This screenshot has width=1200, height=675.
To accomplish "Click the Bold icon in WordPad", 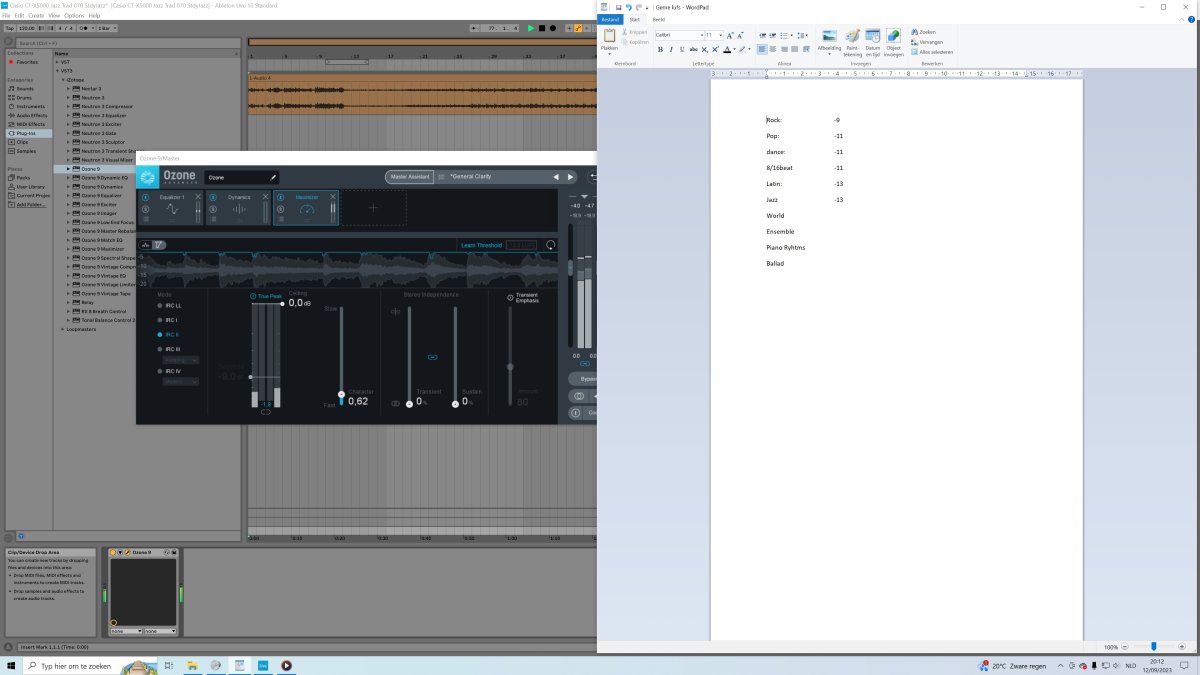I will pyautogui.click(x=660, y=49).
